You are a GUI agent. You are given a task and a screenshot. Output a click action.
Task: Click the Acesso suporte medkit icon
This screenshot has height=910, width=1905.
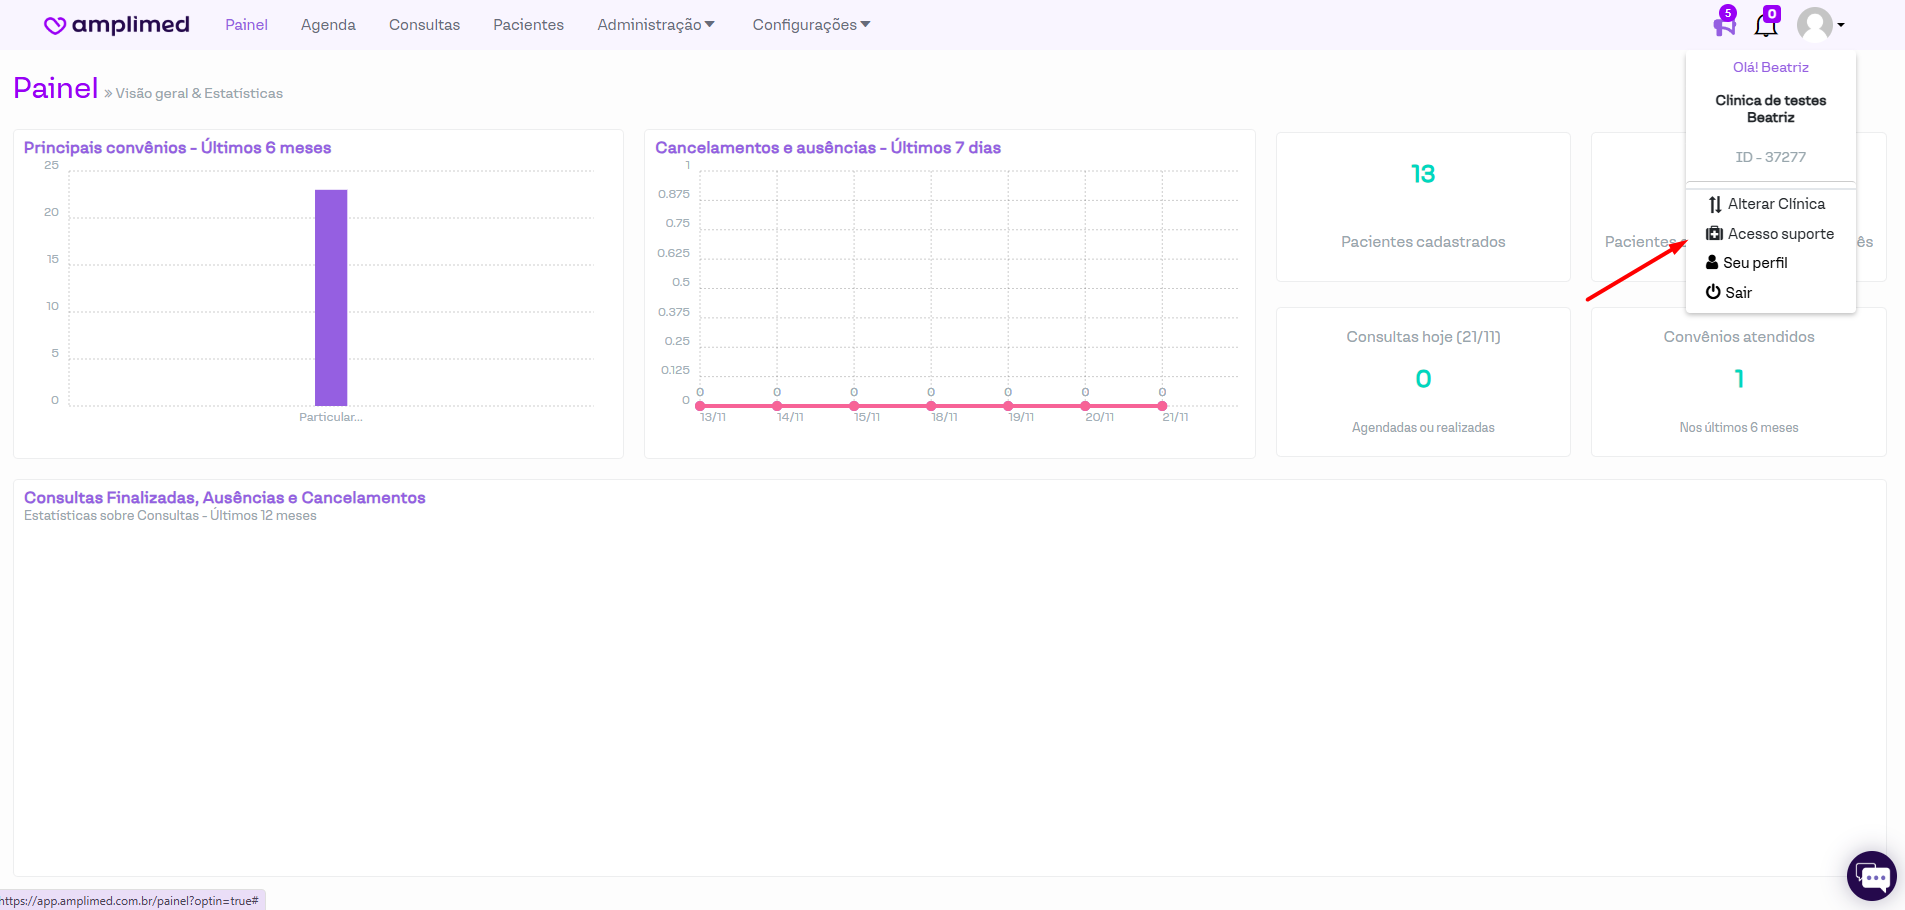1714,234
